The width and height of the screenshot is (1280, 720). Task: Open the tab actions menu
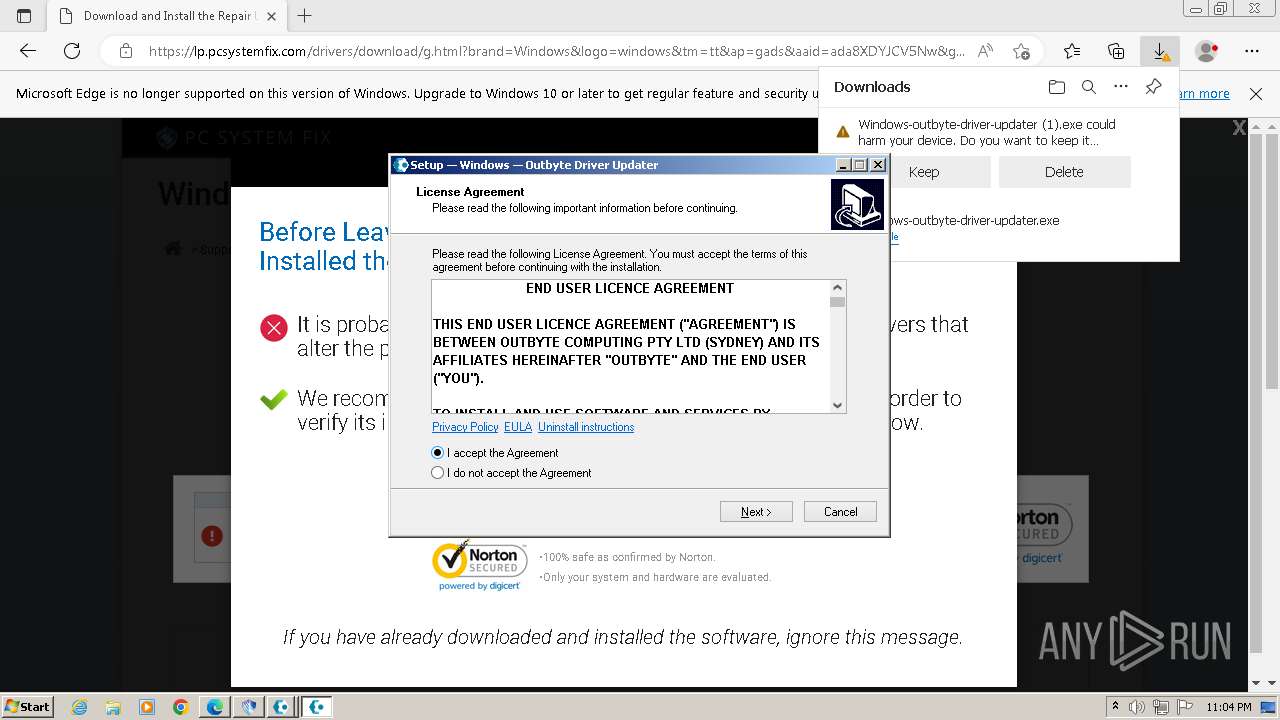24,16
